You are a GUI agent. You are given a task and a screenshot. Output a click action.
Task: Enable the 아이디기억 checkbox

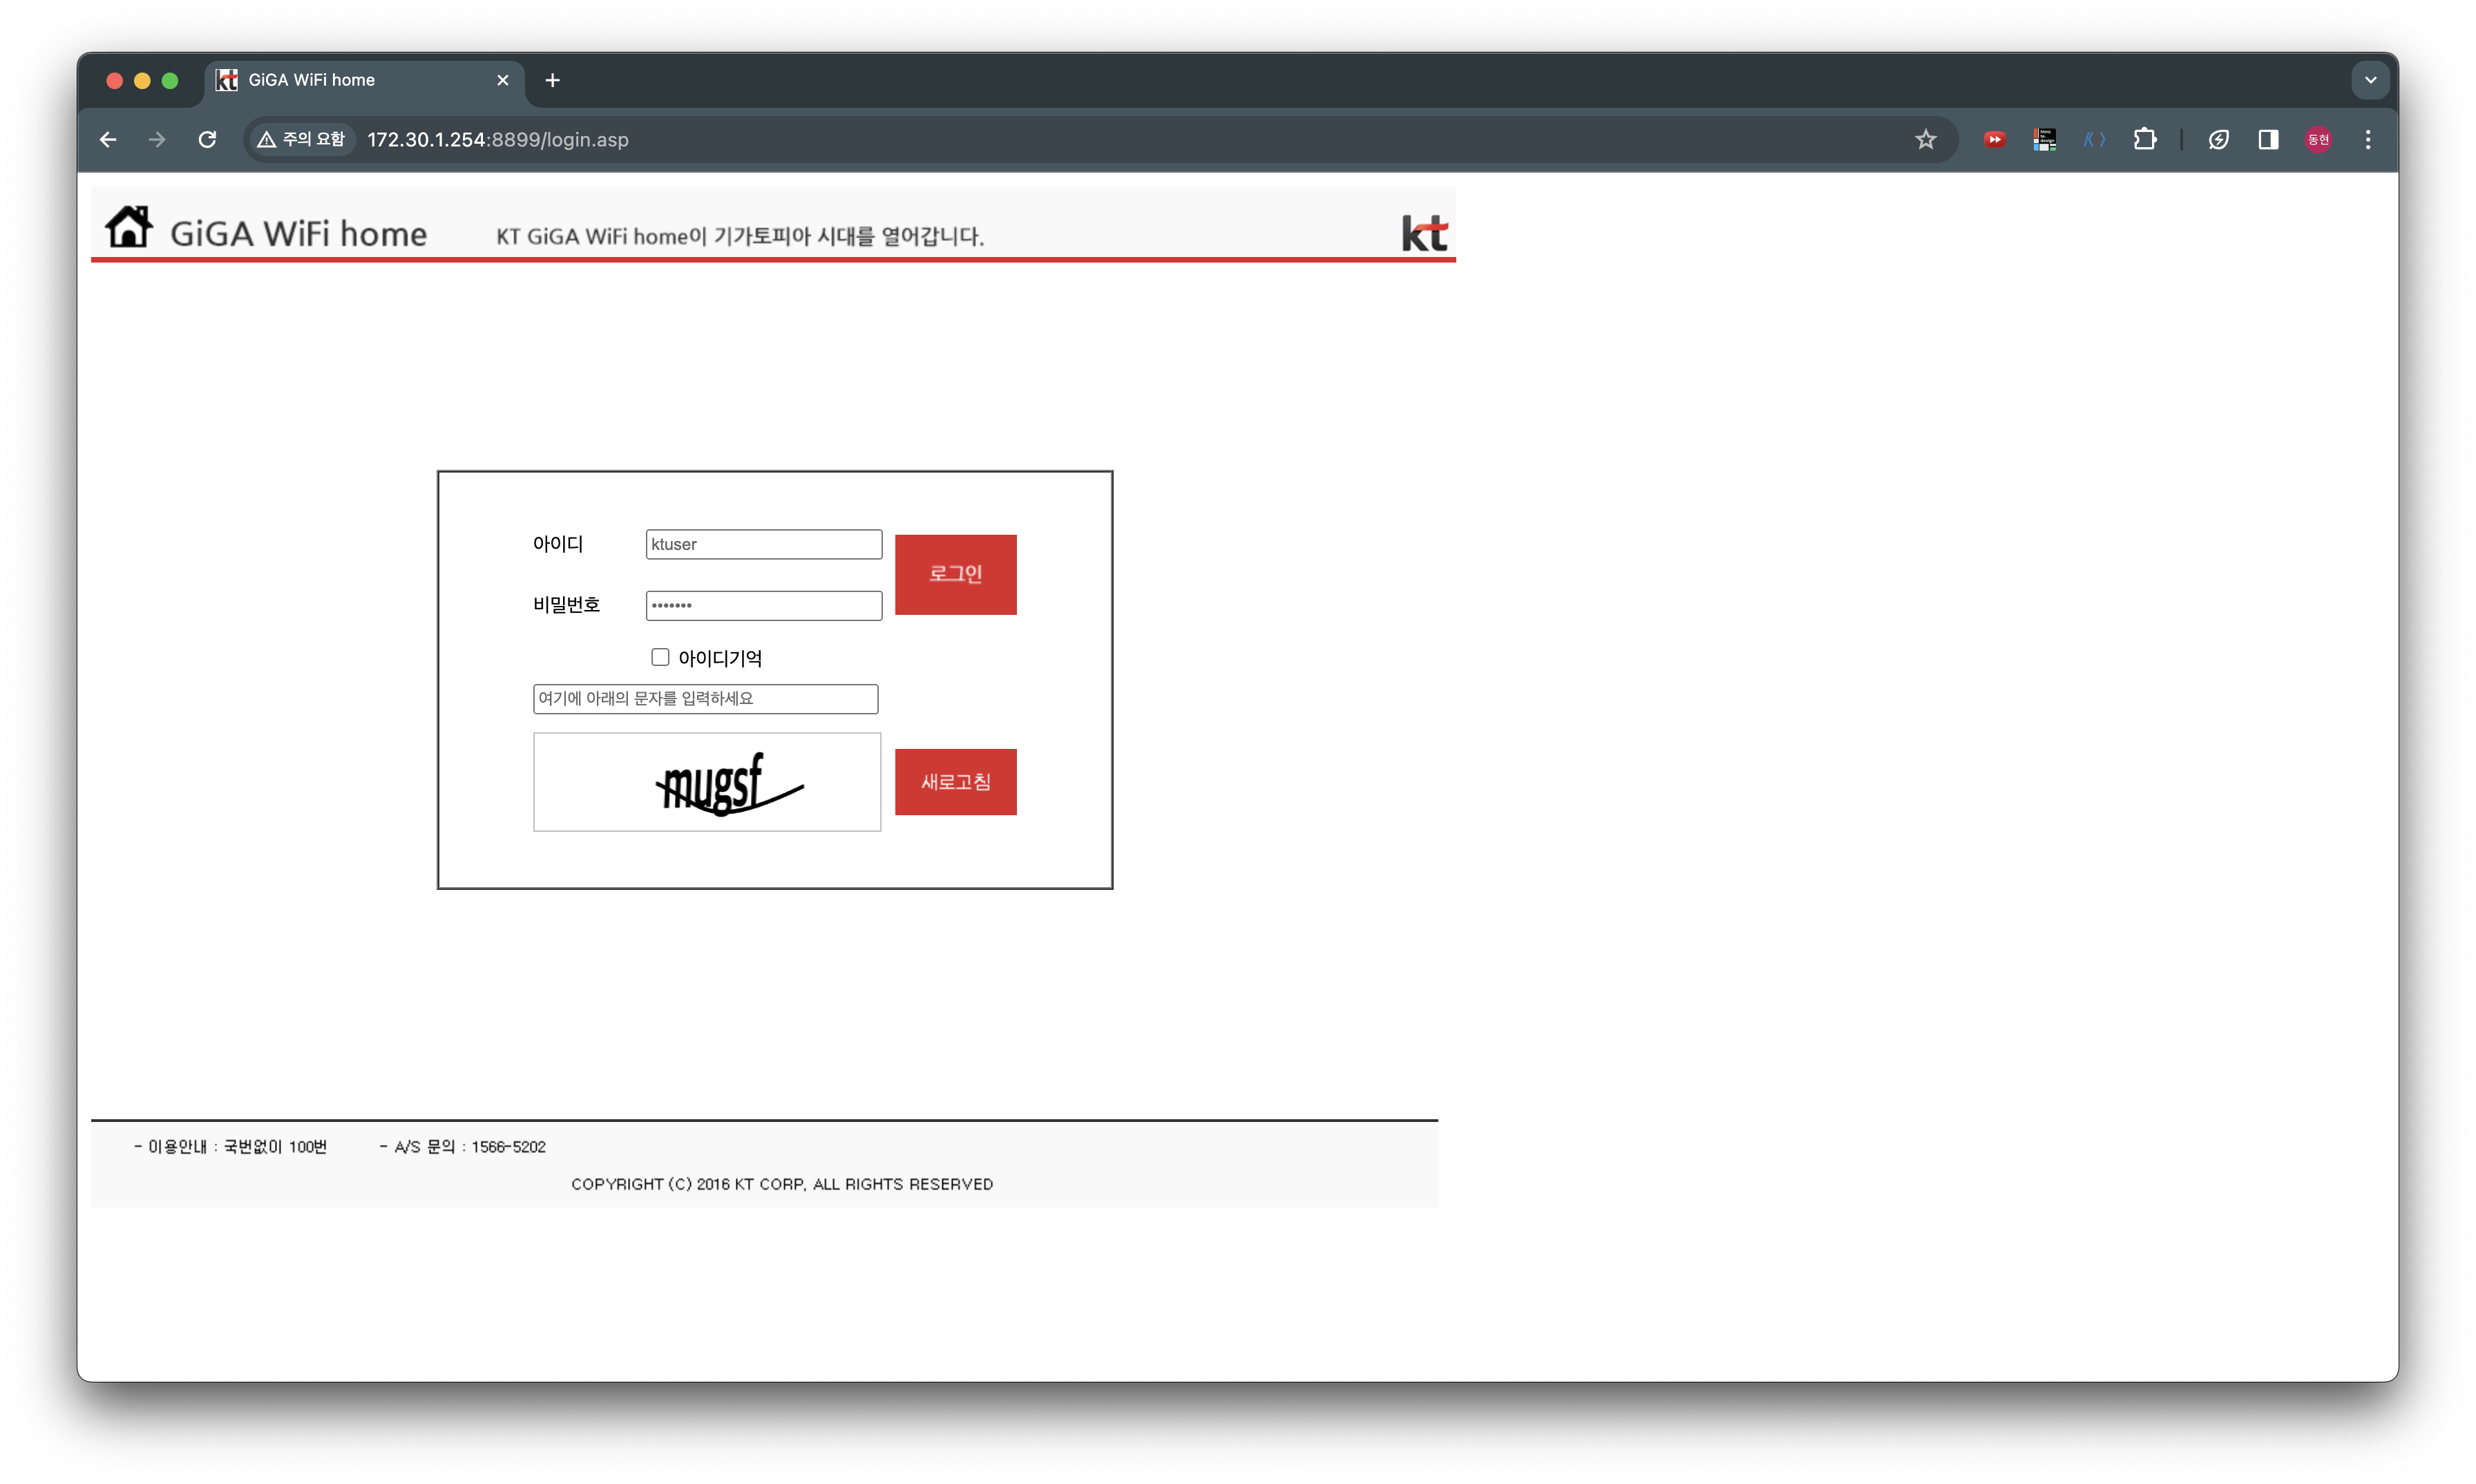660,657
